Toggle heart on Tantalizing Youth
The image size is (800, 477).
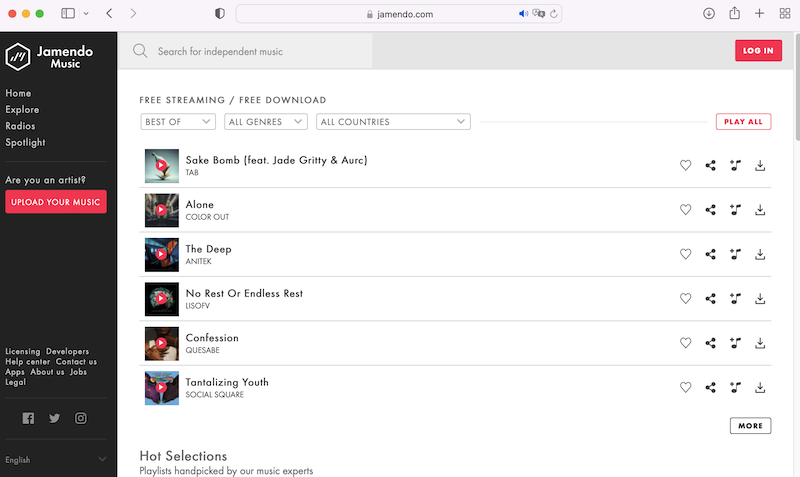tap(685, 387)
